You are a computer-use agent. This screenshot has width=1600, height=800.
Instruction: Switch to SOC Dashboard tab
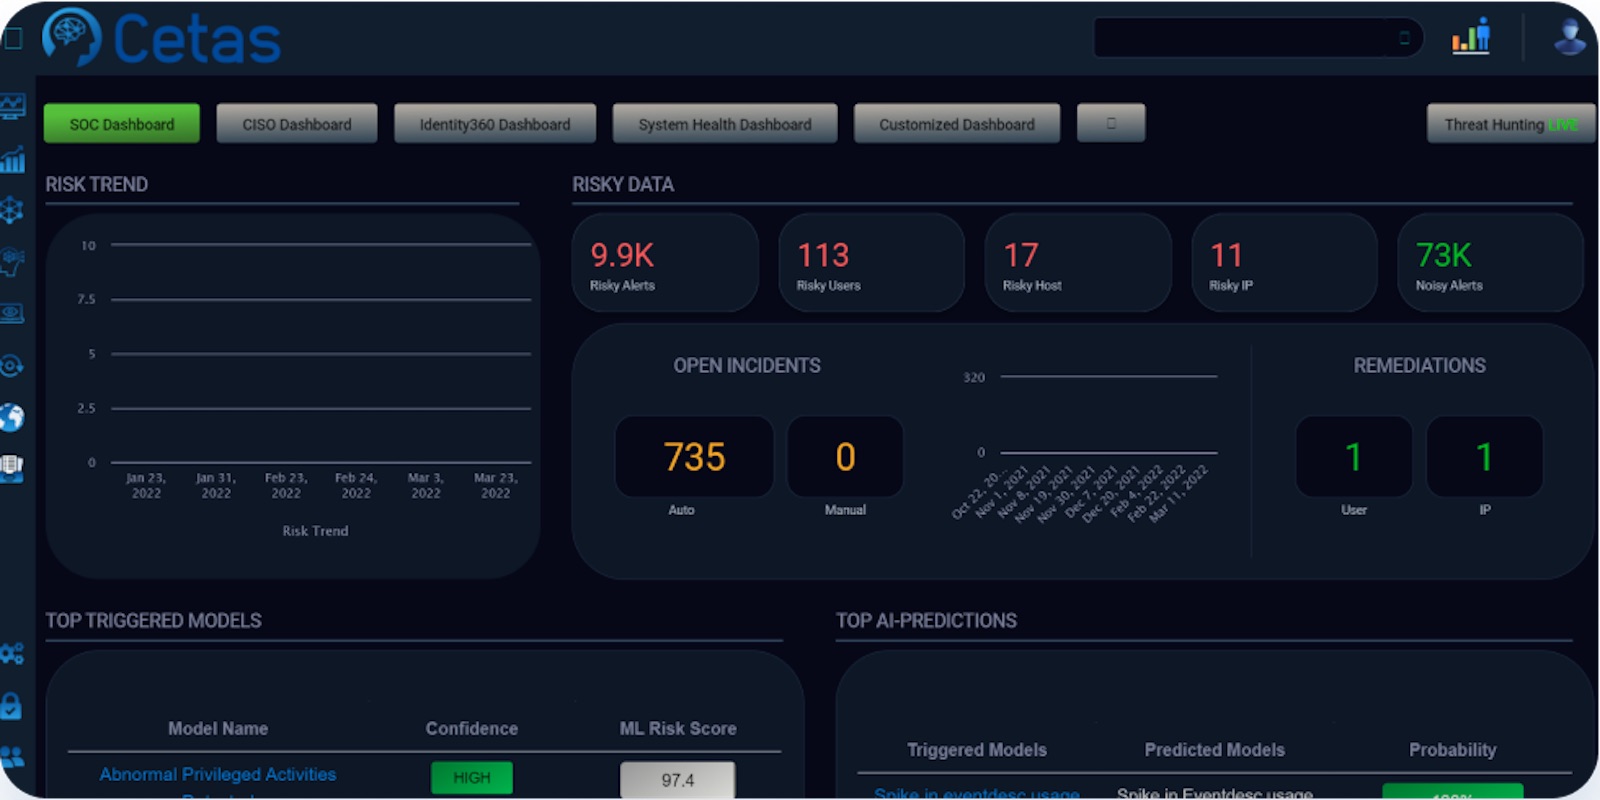122,124
